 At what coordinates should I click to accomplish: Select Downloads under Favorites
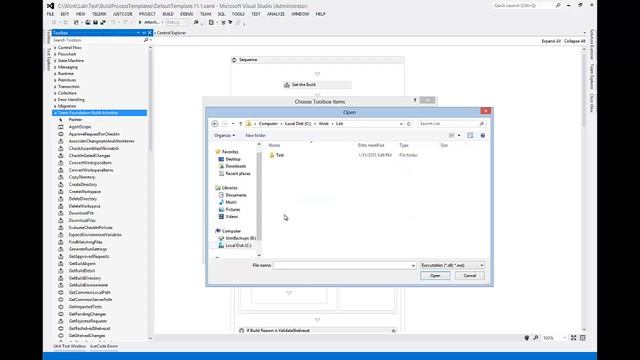click(x=232, y=167)
